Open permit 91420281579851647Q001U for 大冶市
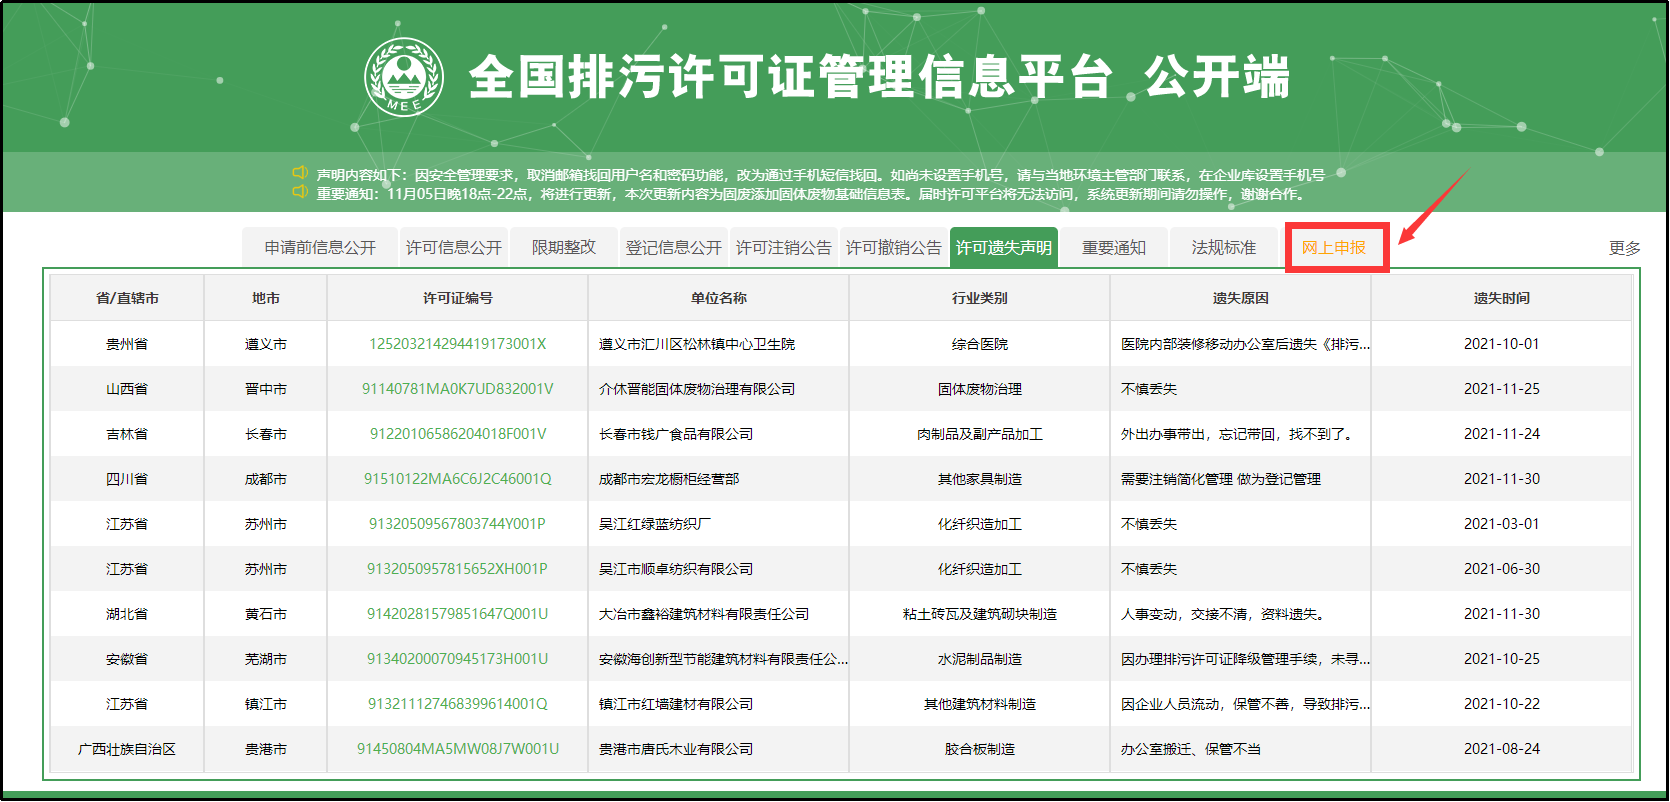1670x802 pixels. click(x=457, y=614)
